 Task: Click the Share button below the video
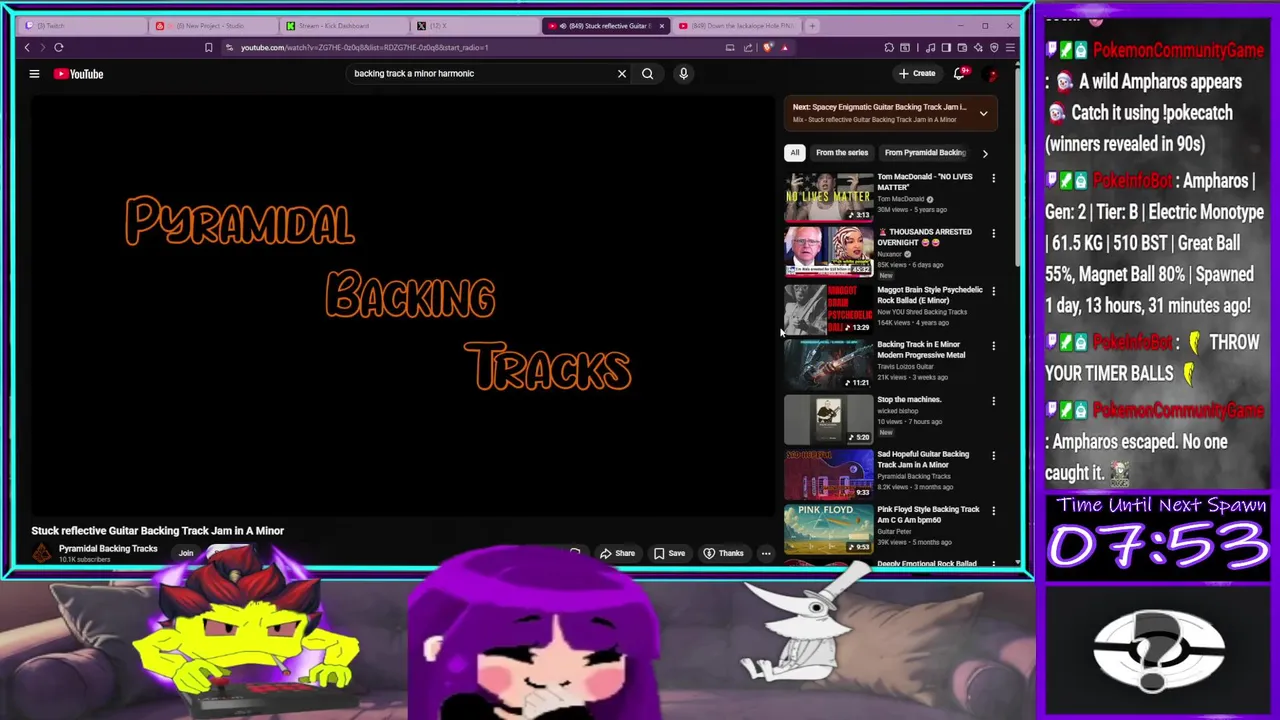coord(618,553)
